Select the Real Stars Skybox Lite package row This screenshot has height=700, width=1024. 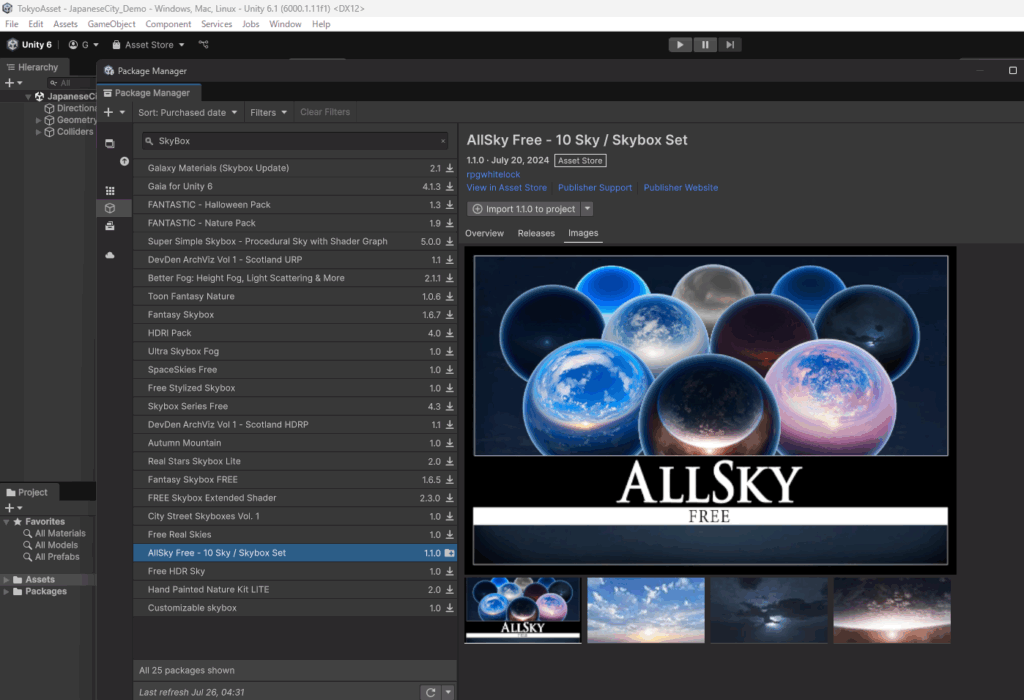coord(295,461)
